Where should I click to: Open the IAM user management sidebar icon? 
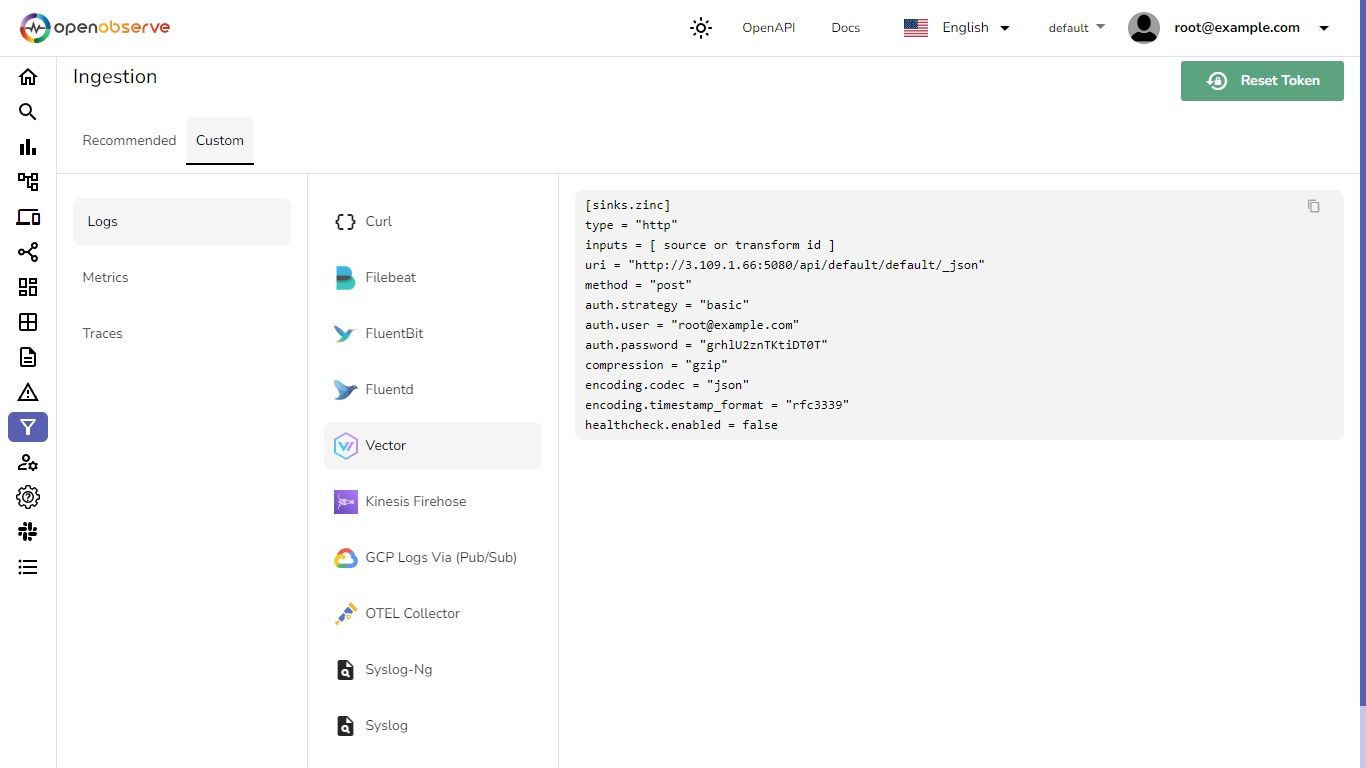tap(27, 462)
